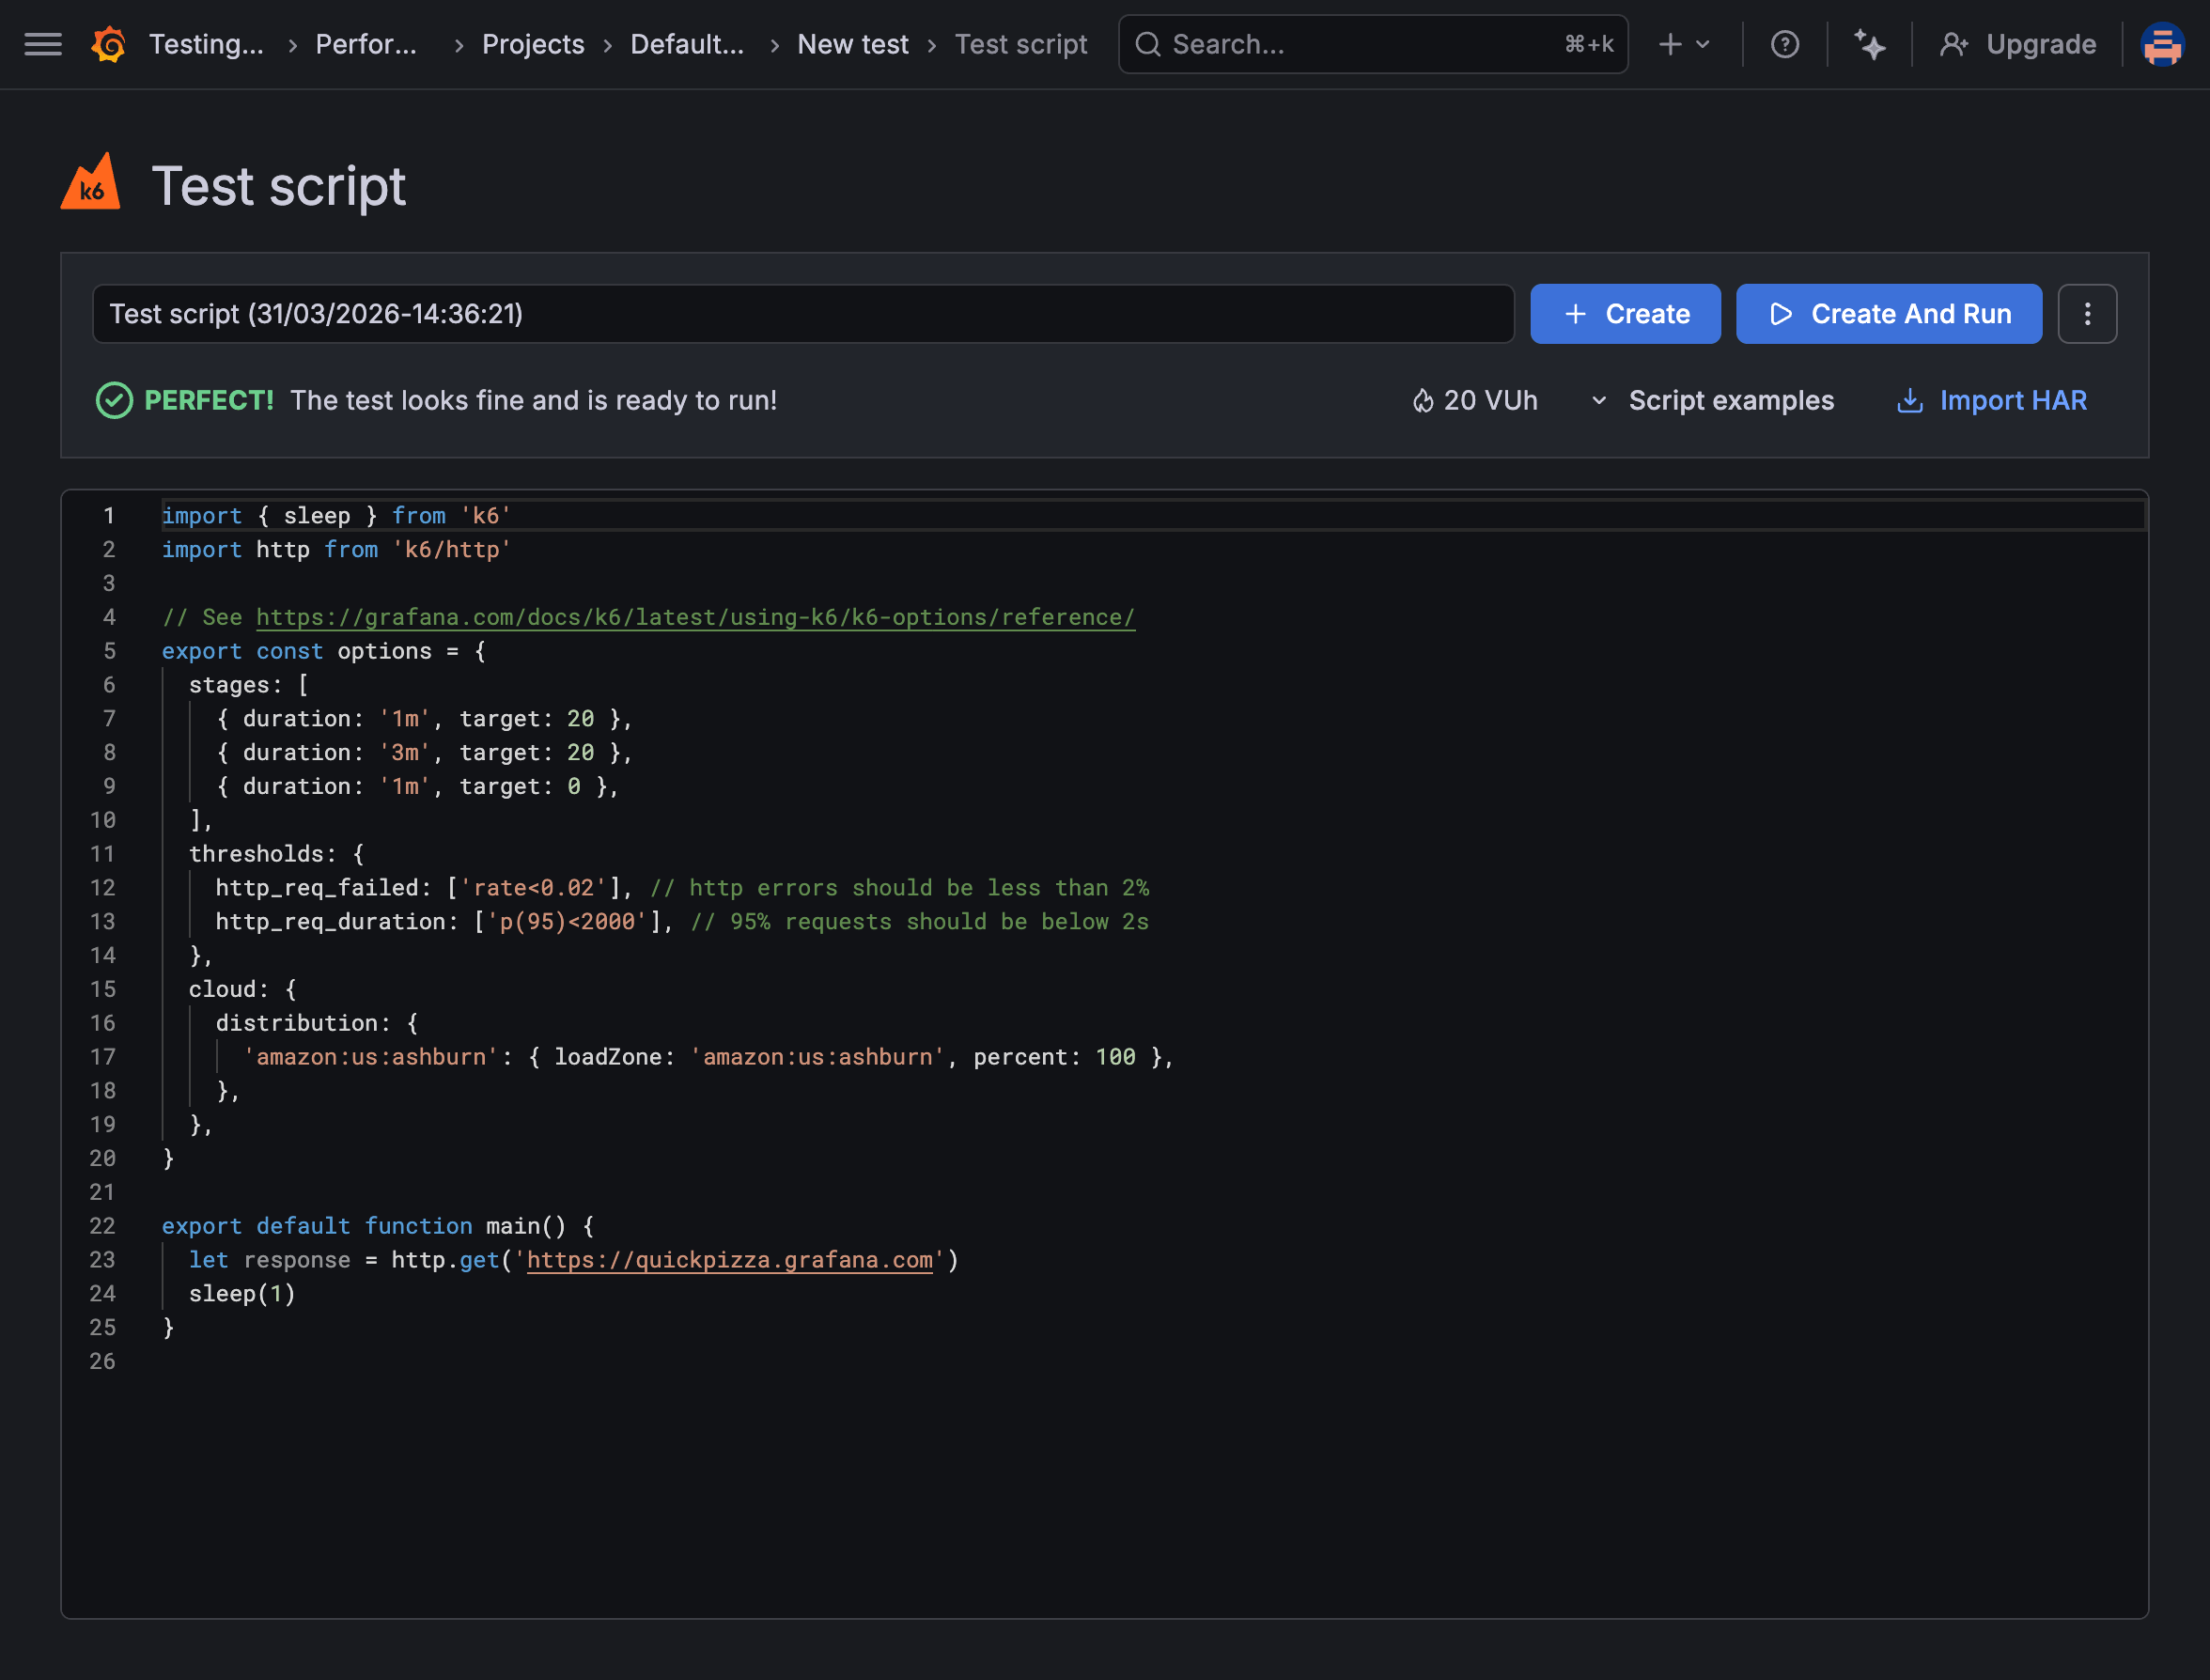Click the Create And Run button

[1888, 314]
